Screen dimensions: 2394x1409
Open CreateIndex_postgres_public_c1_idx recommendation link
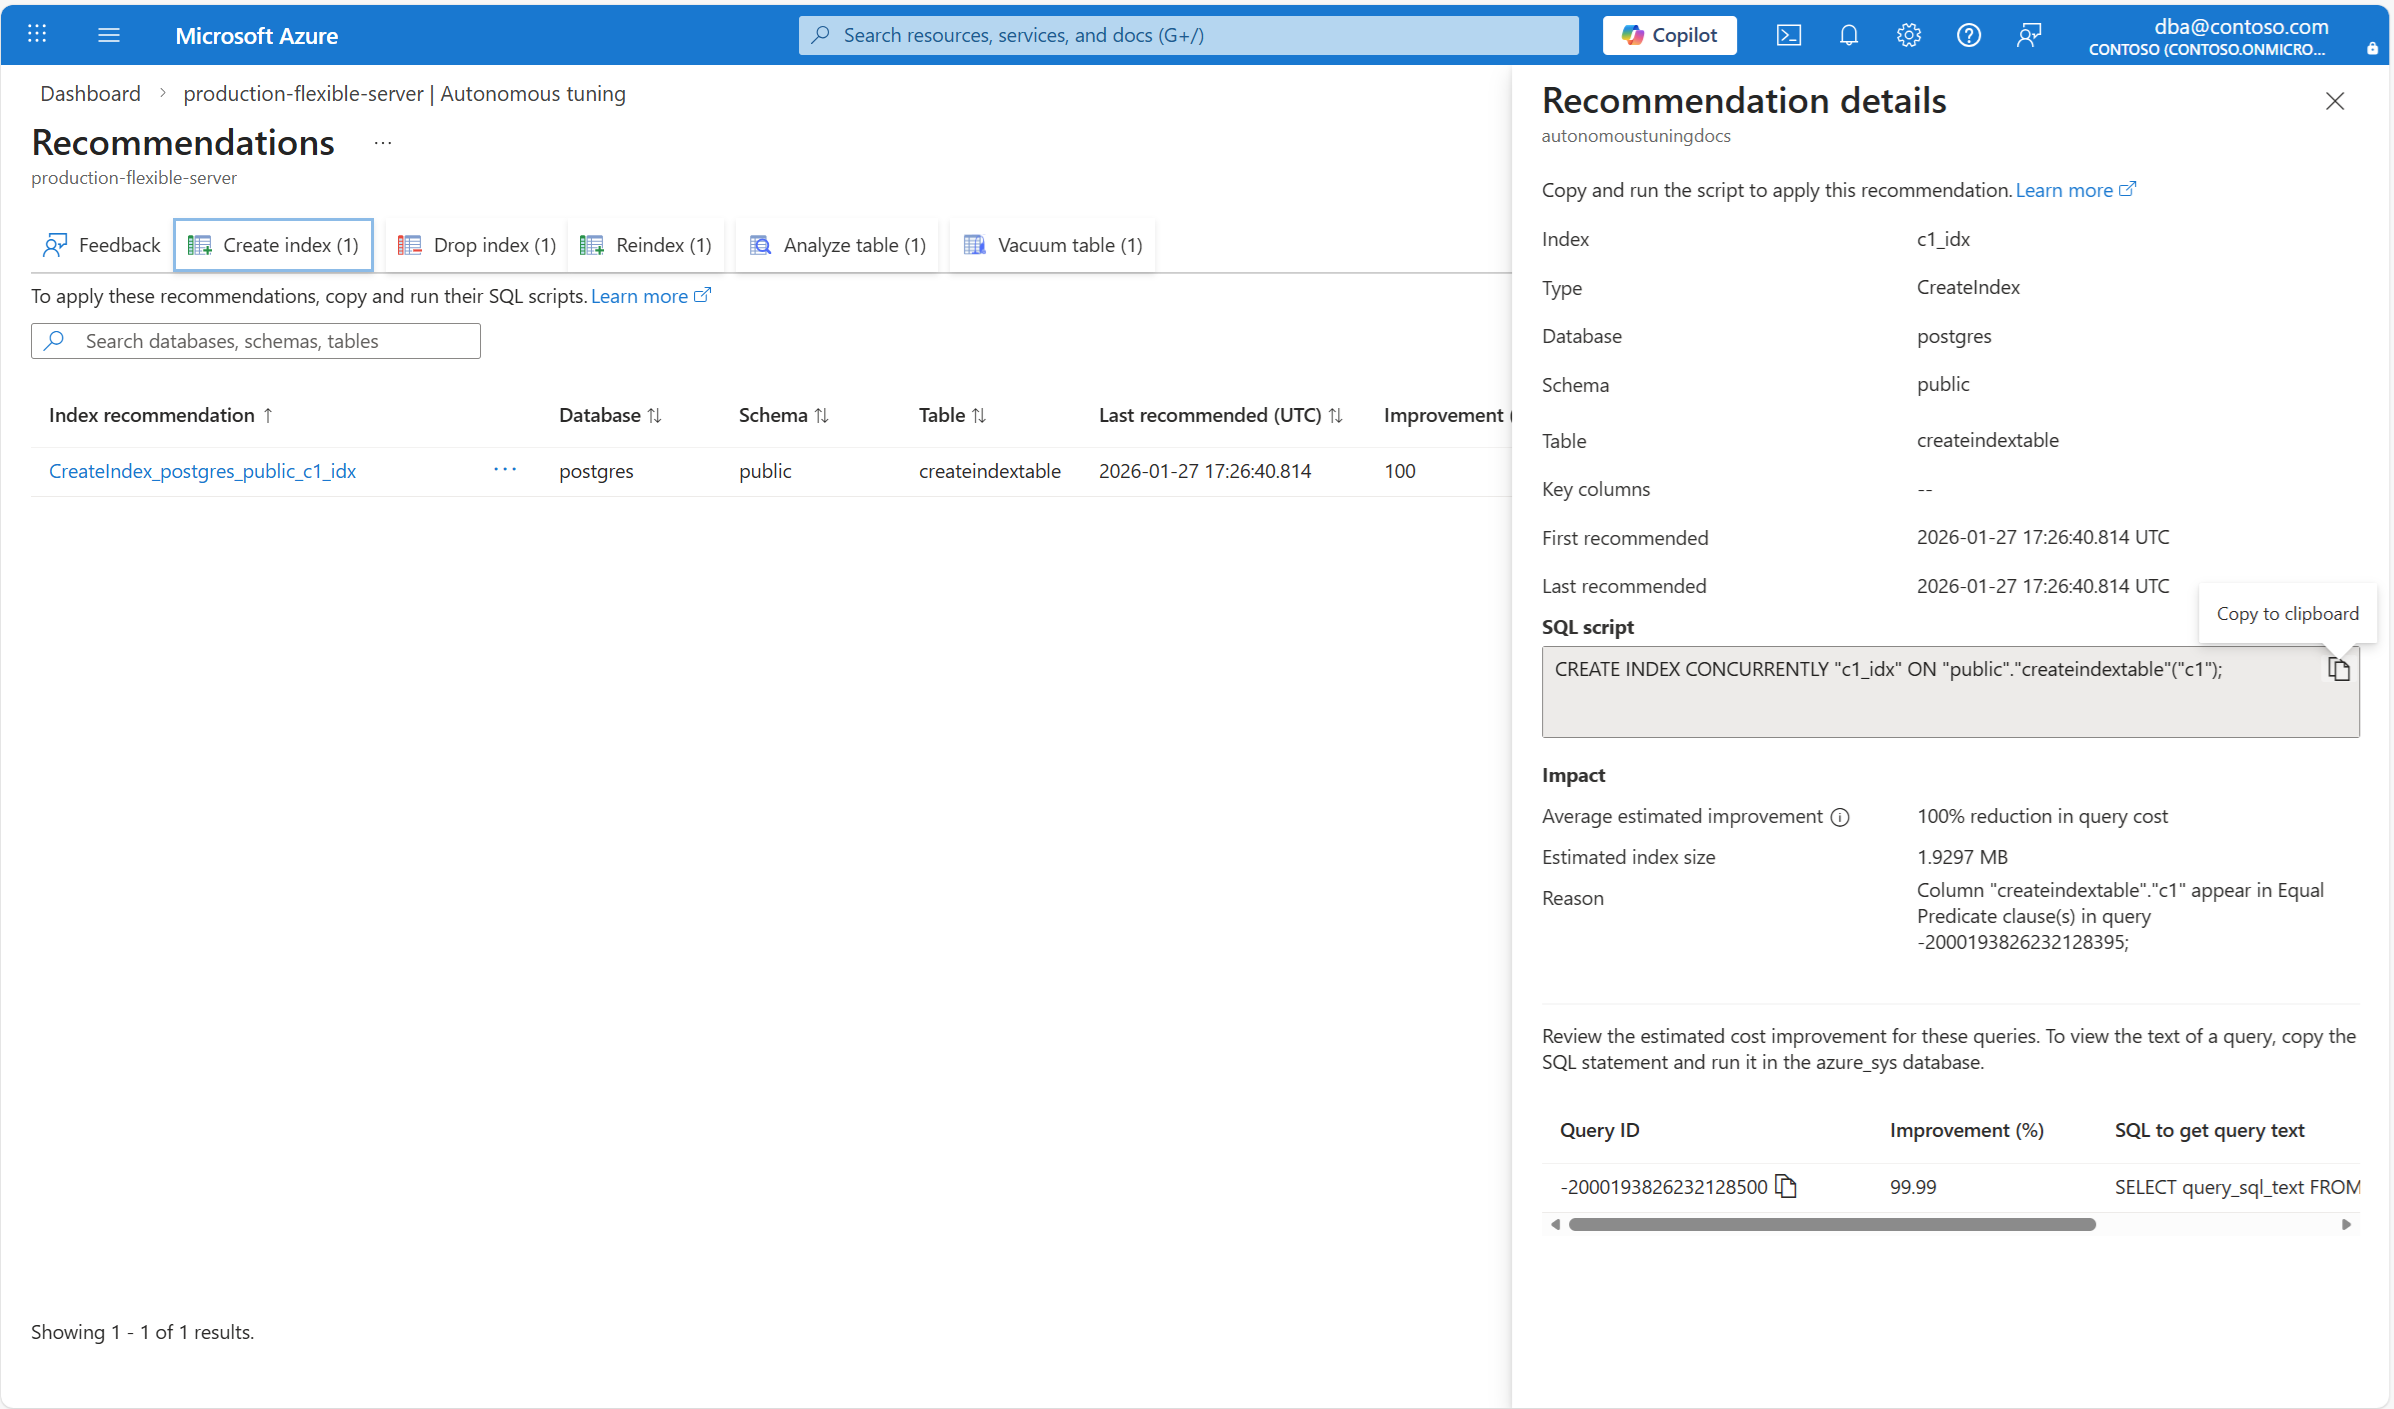202,471
